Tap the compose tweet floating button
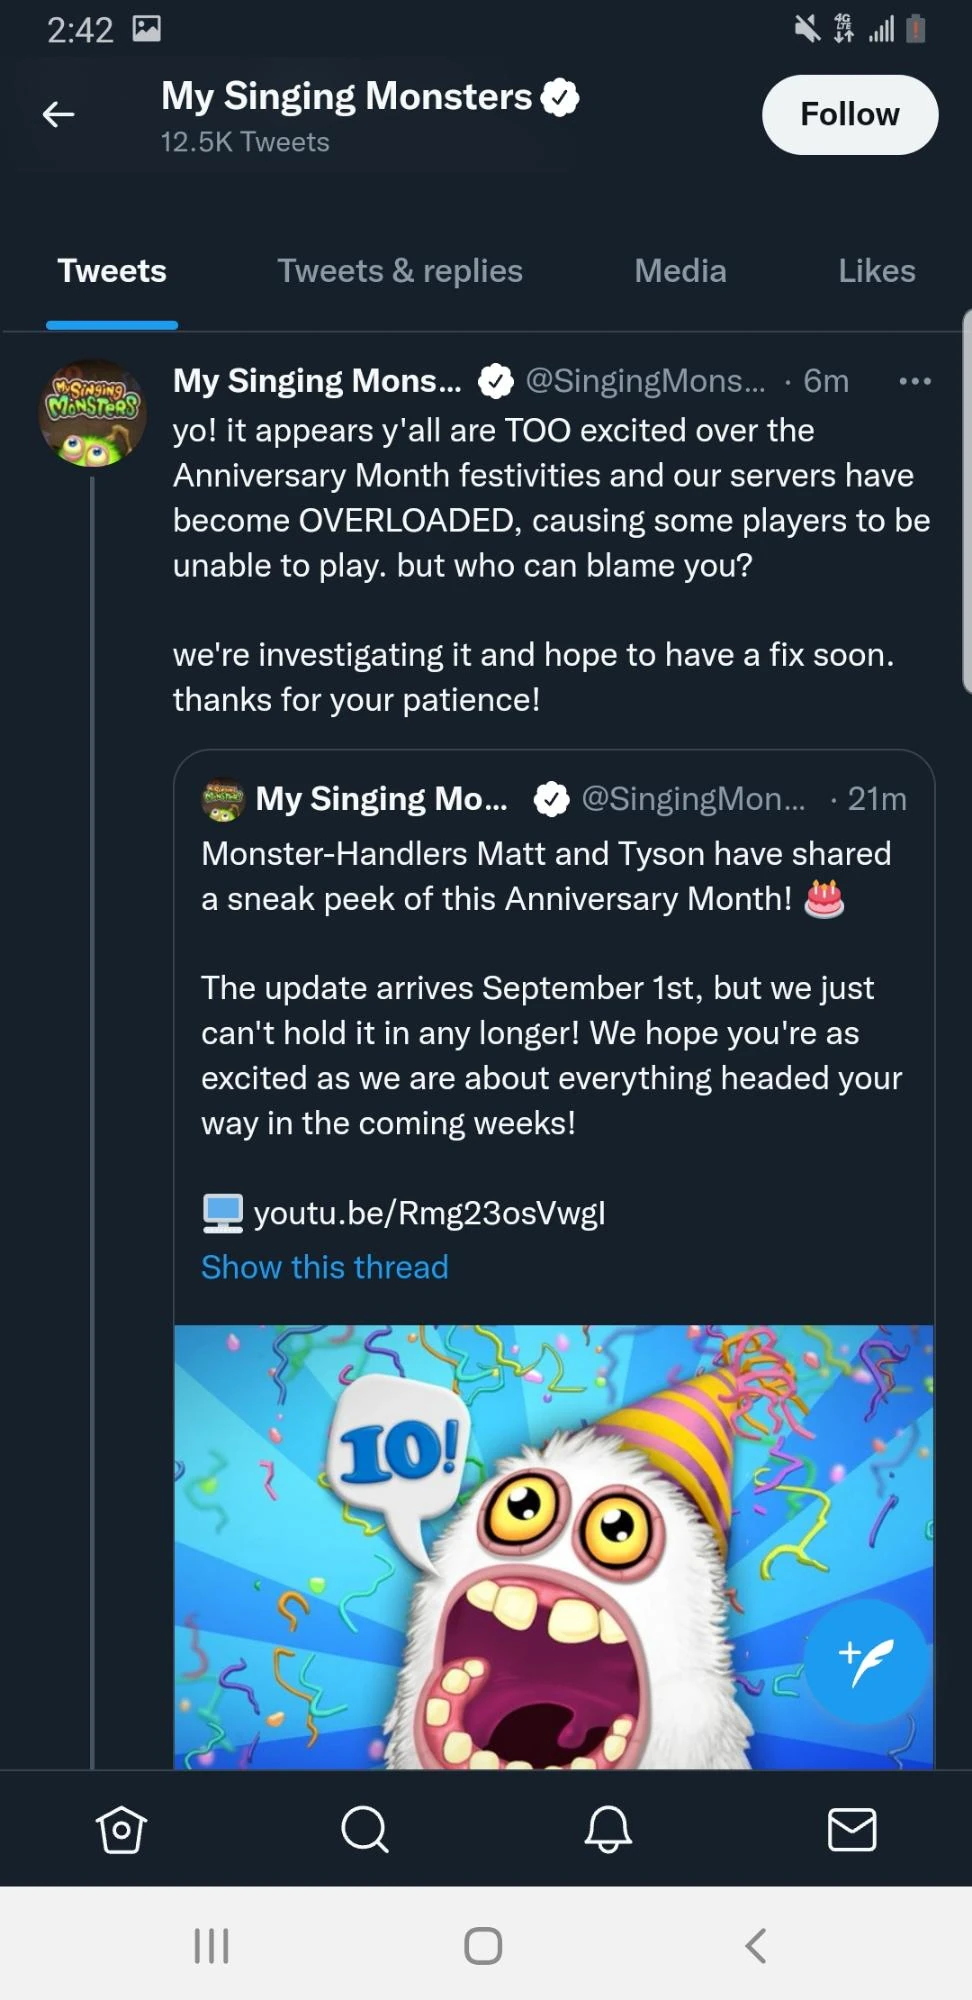 pyautogui.click(x=865, y=1660)
